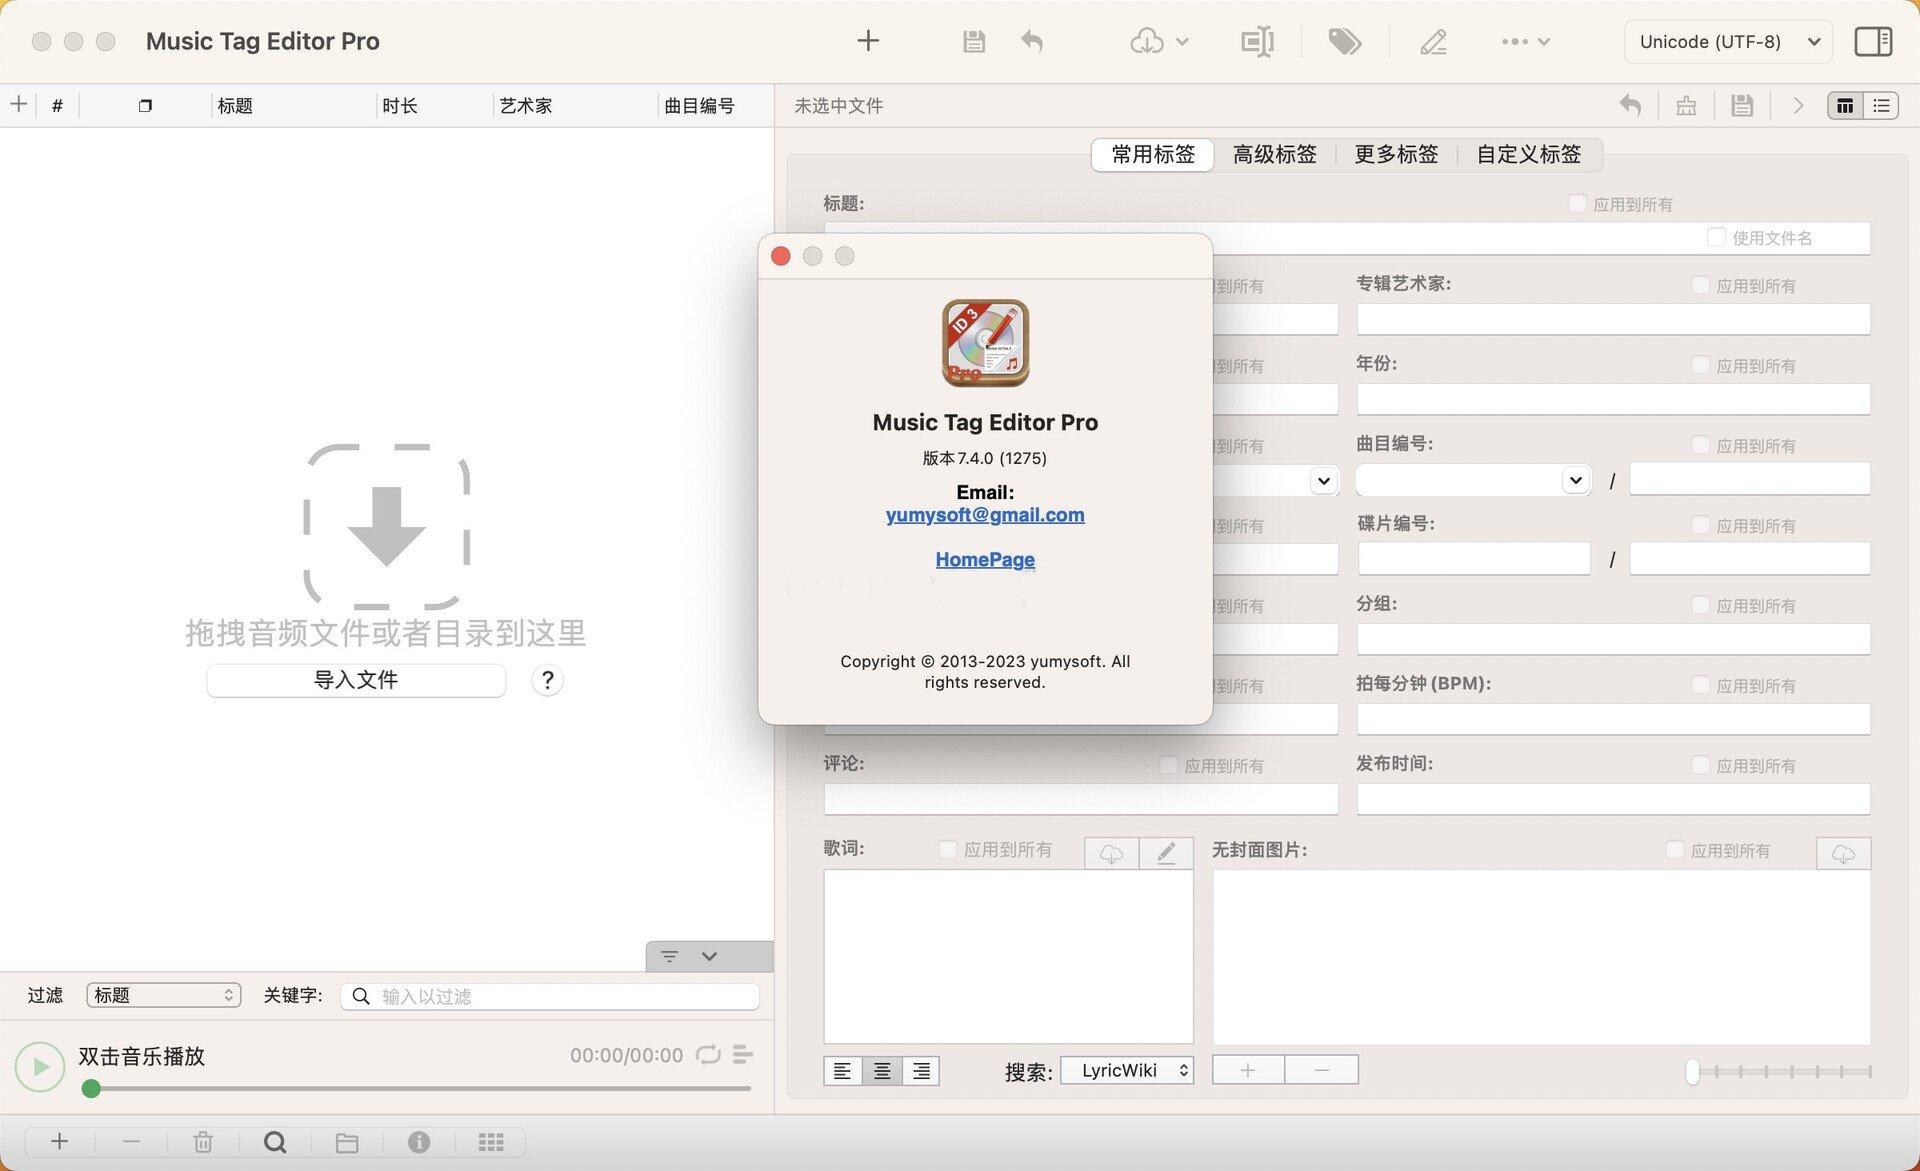Image resolution: width=1920 pixels, height=1171 pixels.
Task: Open the LyricWiki search source dropdown
Action: [1127, 1070]
